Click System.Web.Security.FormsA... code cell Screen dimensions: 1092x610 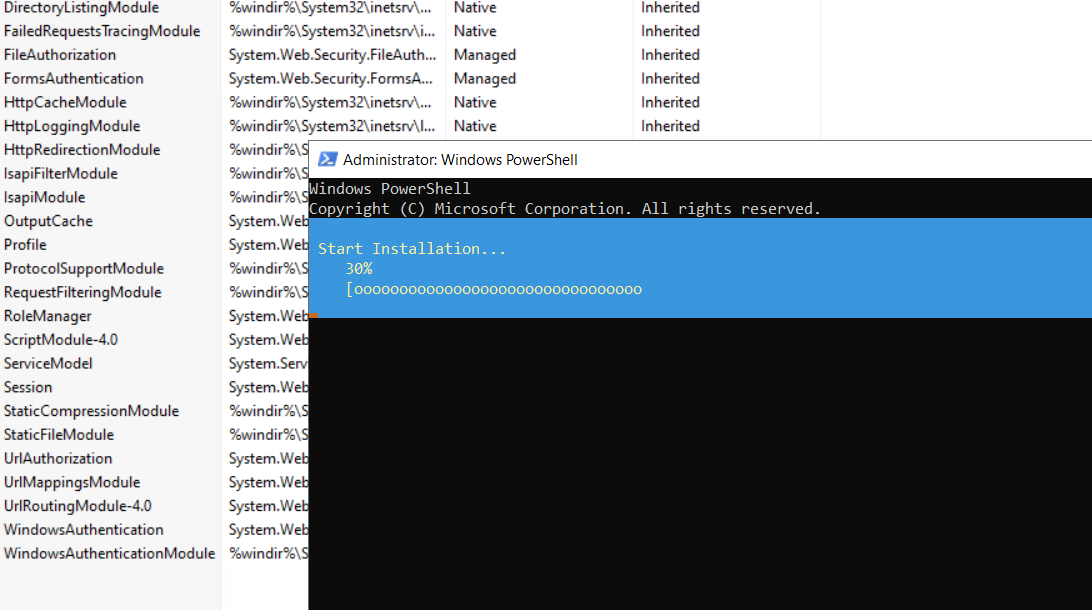(x=331, y=79)
